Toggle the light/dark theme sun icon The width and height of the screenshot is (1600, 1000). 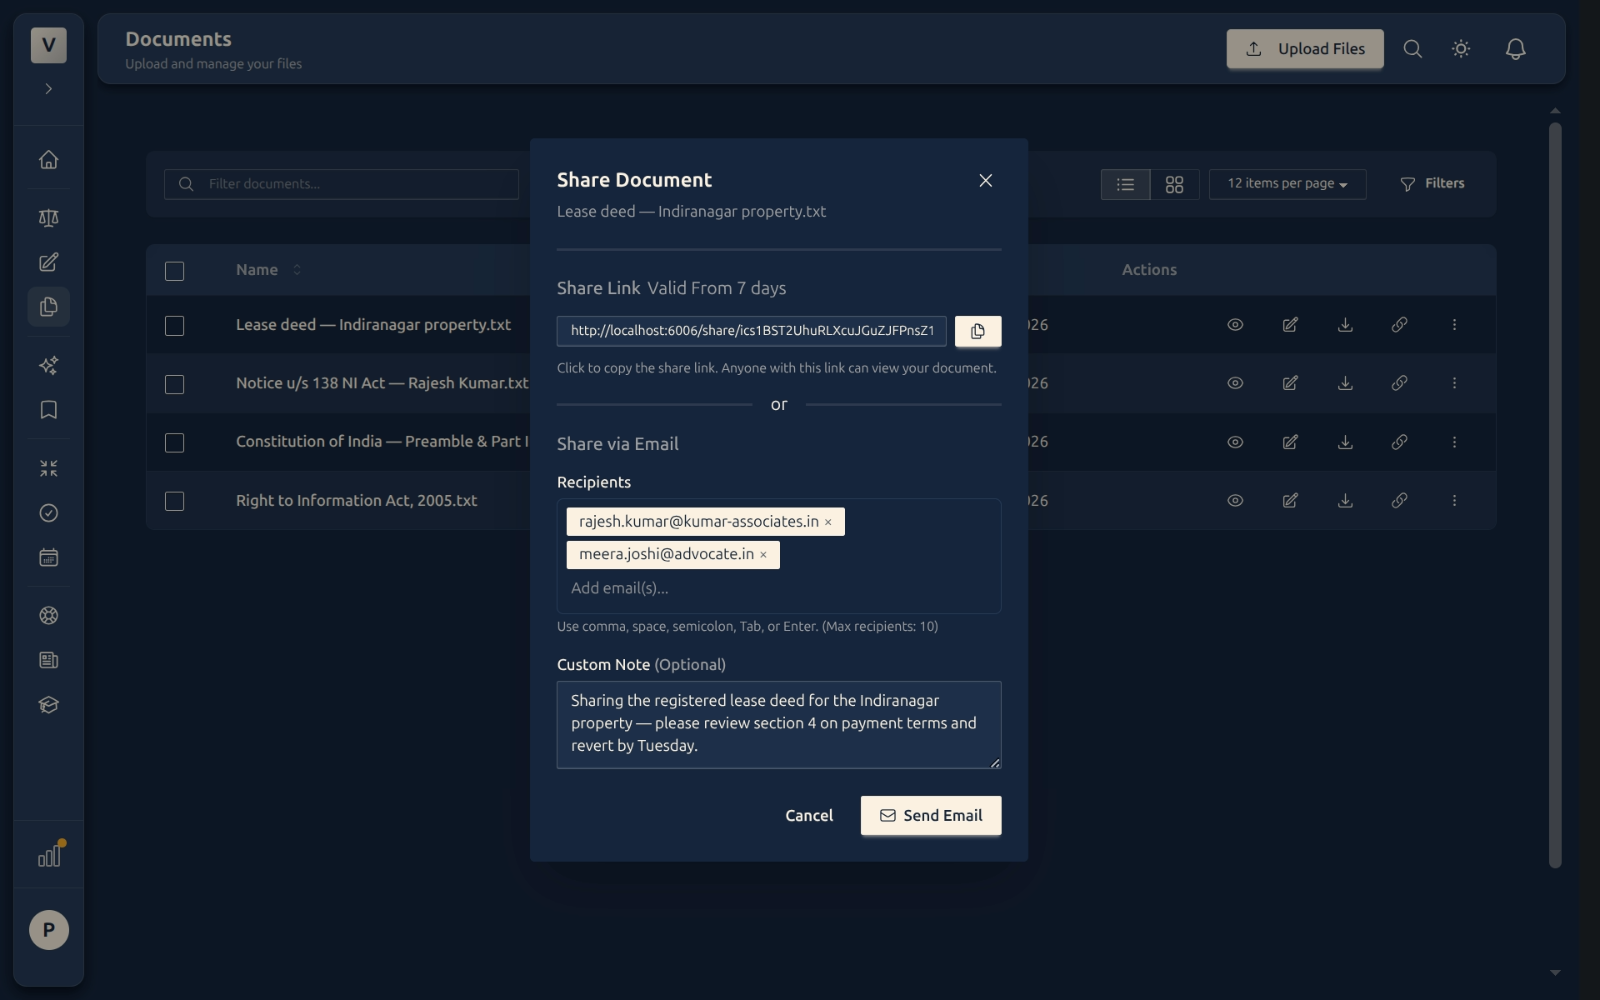[1461, 49]
